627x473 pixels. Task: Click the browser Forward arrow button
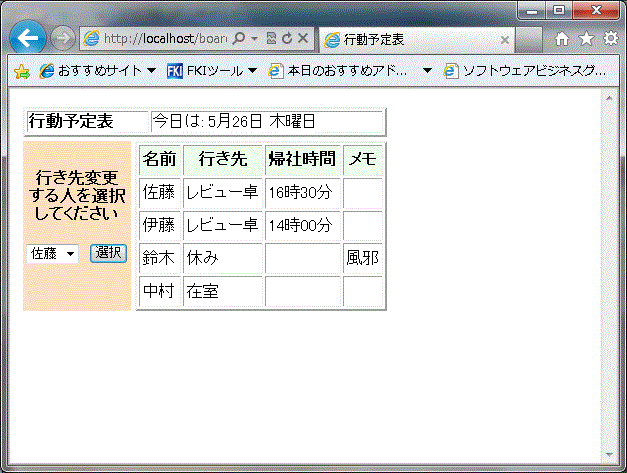(63, 38)
